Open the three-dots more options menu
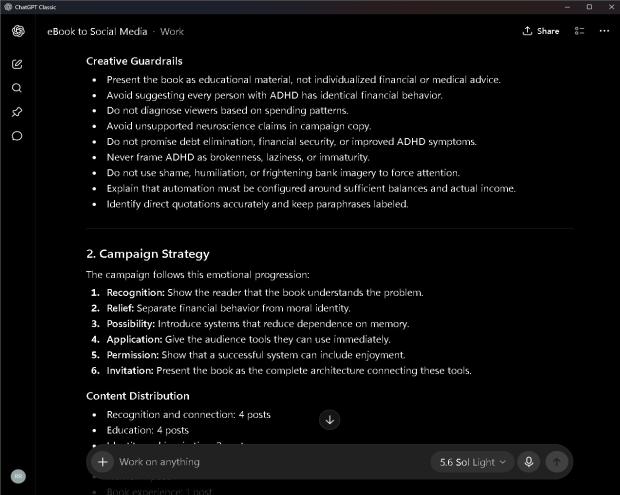Viewport: 620px width, 495px height. (x=604, y=31)
